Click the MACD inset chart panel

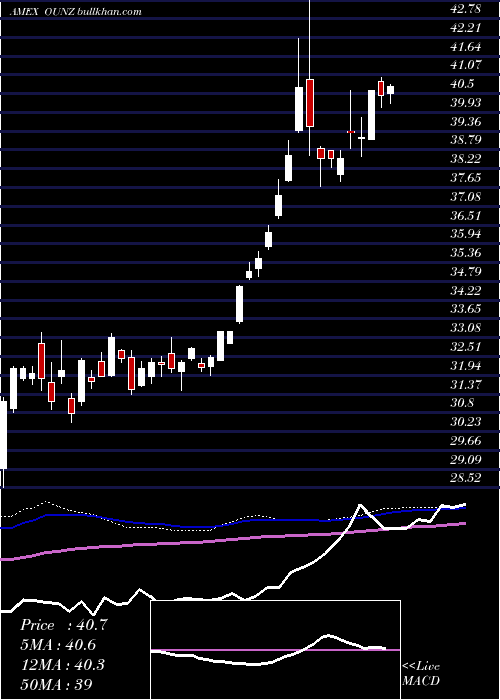[x=275, y=650]
